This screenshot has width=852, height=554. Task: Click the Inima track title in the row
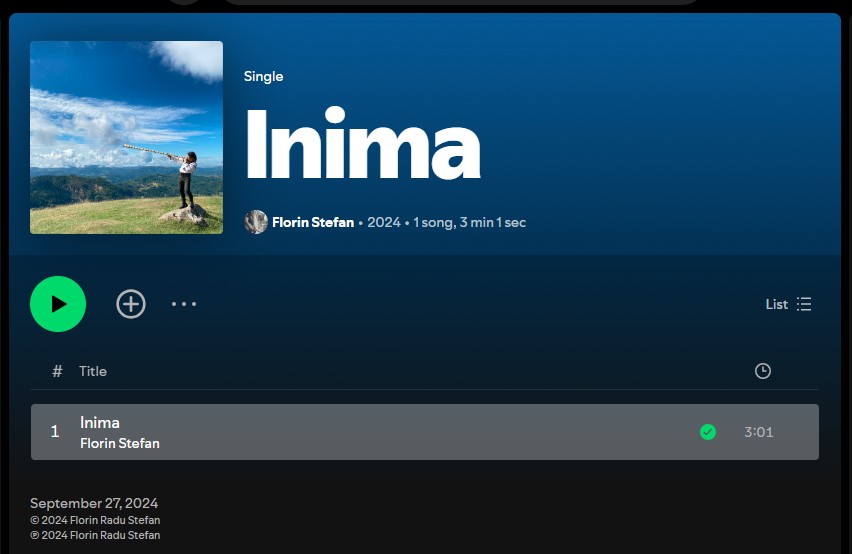click(x=100, y=422)
